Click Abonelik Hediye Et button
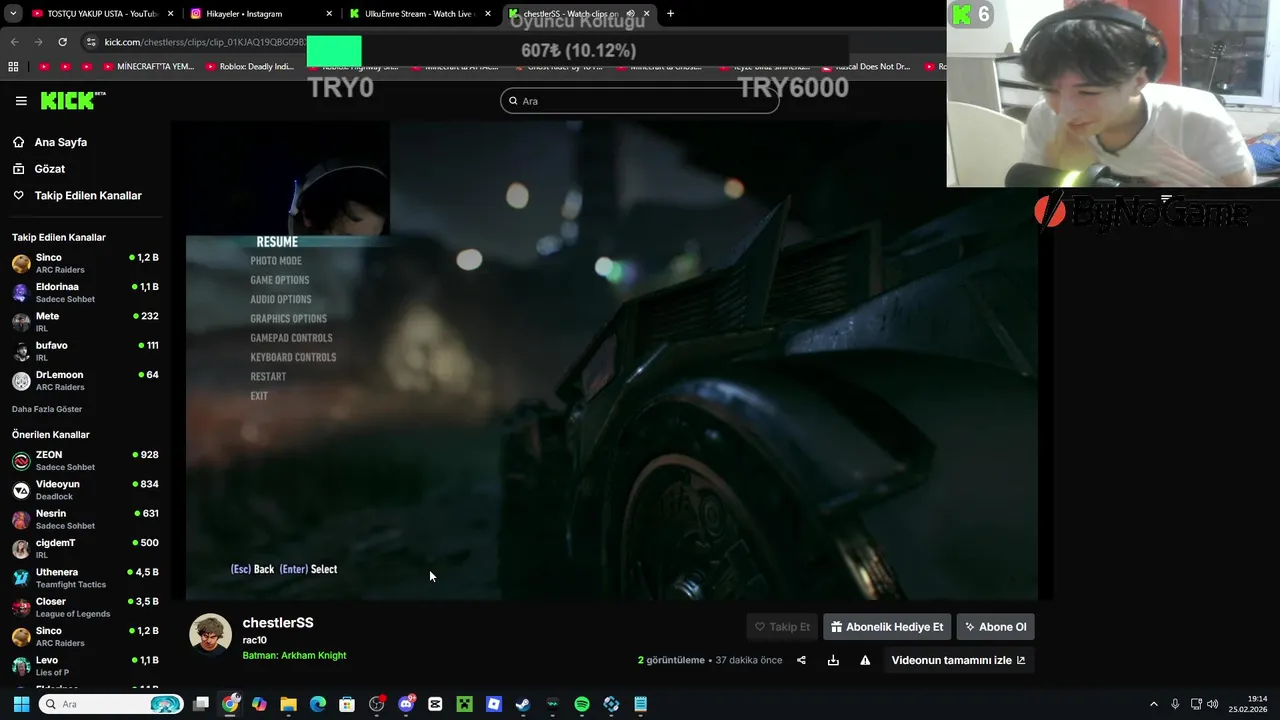1280x720 pixels. click(887, 627)
